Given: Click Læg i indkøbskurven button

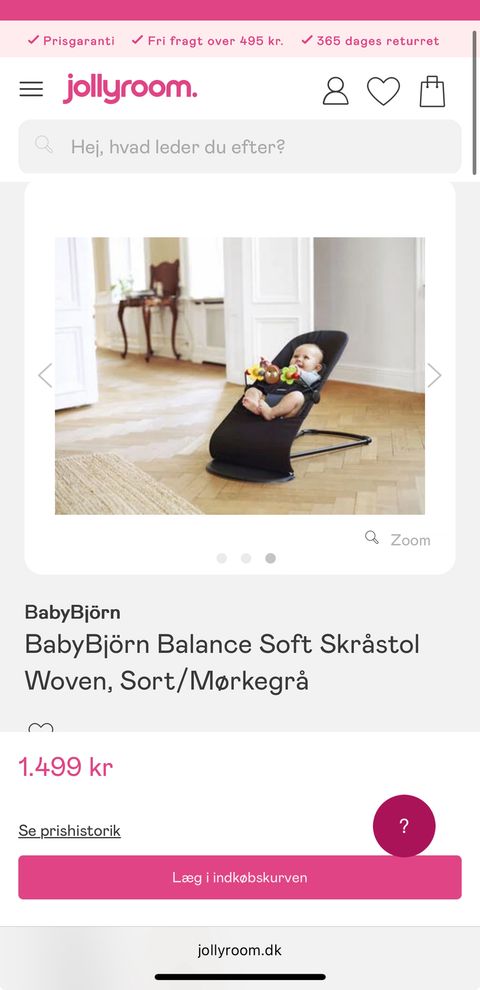Looking at the screenshot, I should pyautogui.click(x=240, y=878).
